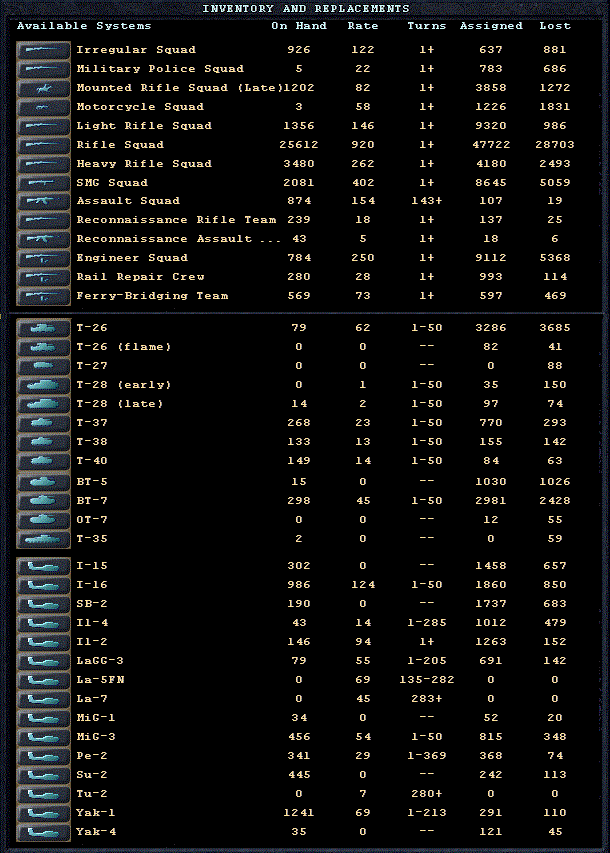610x853 pixels.
Task: Click the Military Police Squad icon
Action: 44,69
